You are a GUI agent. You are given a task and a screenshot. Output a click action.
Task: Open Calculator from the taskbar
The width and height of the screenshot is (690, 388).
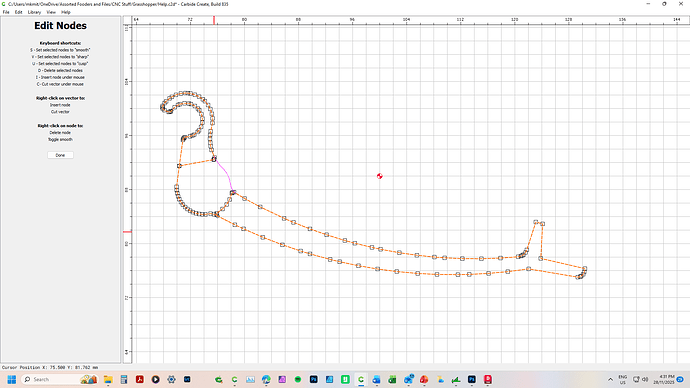(124, 379)
